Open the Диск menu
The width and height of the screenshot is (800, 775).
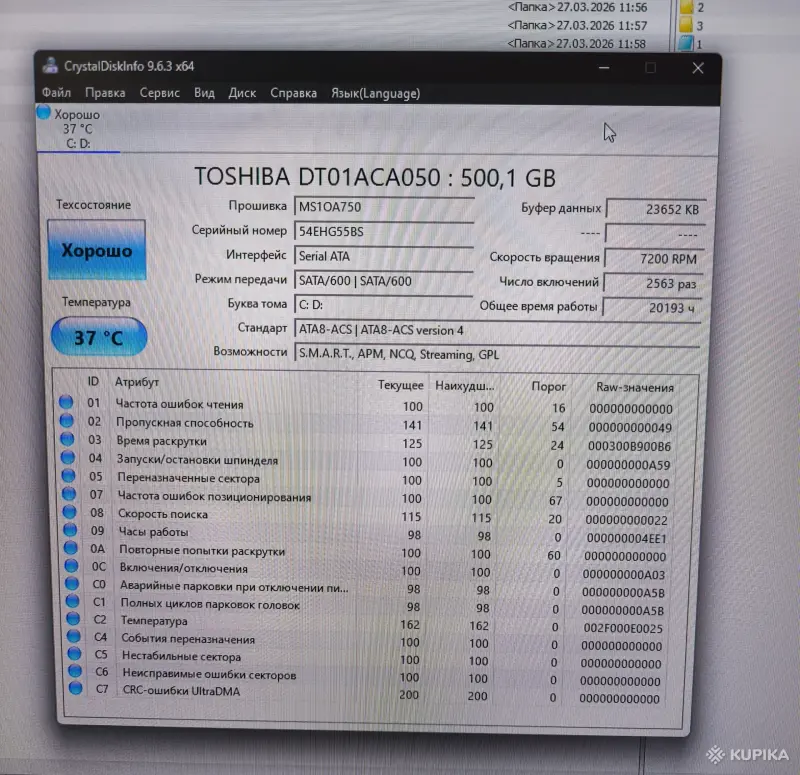pos(242,92)
